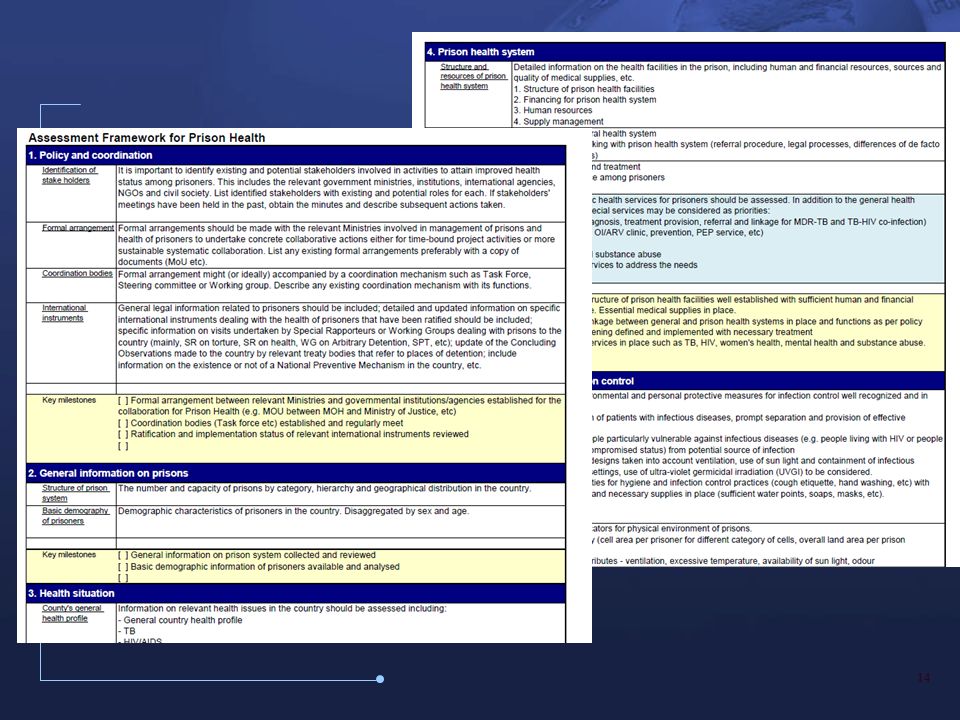Click "Structure and resources of prison health system" label

(x=473, y=77)
